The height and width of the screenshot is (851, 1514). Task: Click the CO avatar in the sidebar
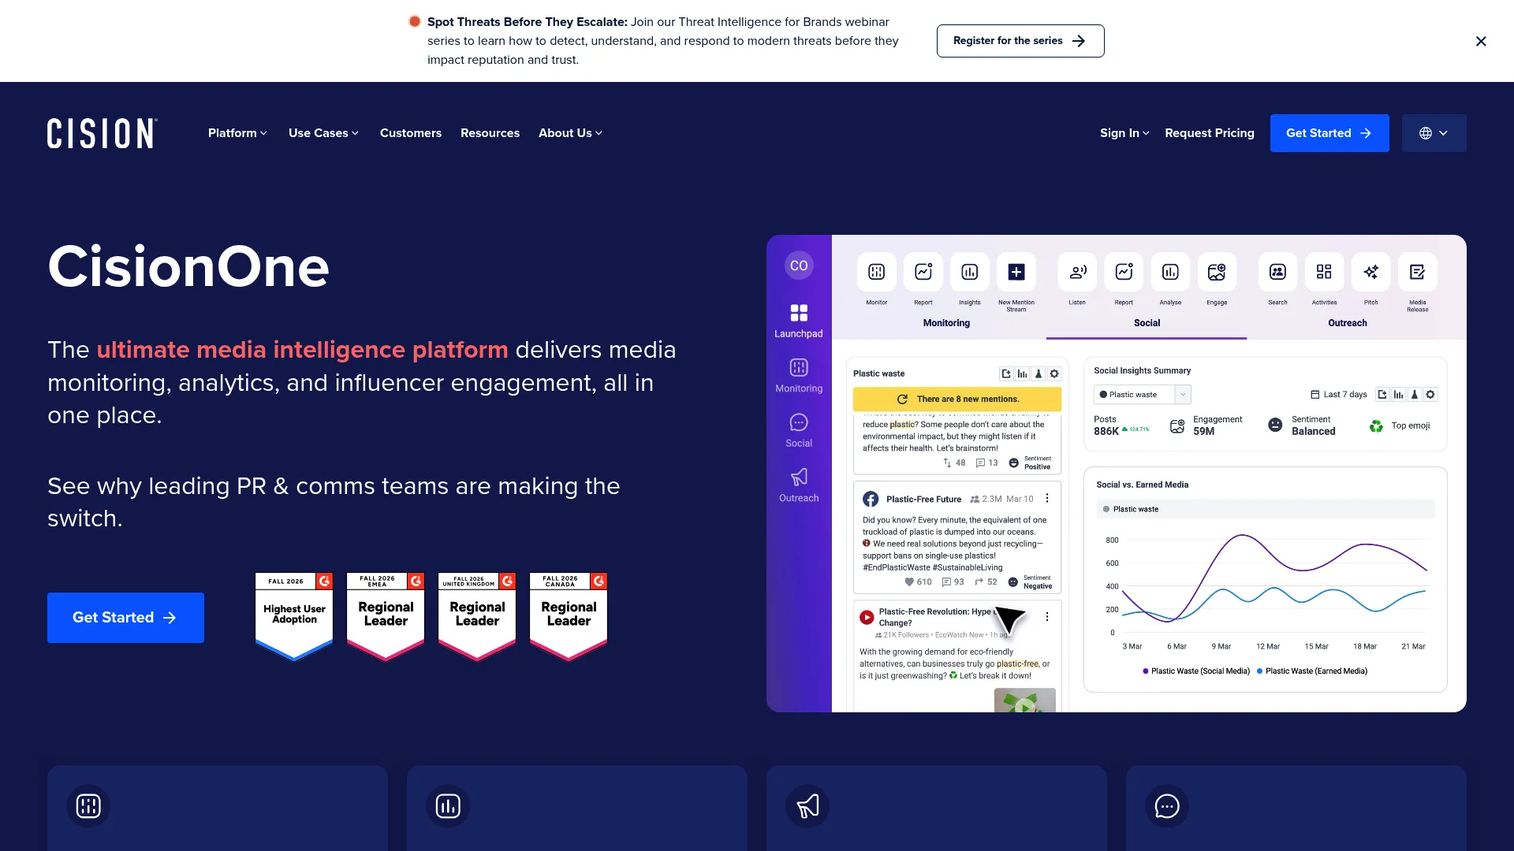click(x=798, y=265)
